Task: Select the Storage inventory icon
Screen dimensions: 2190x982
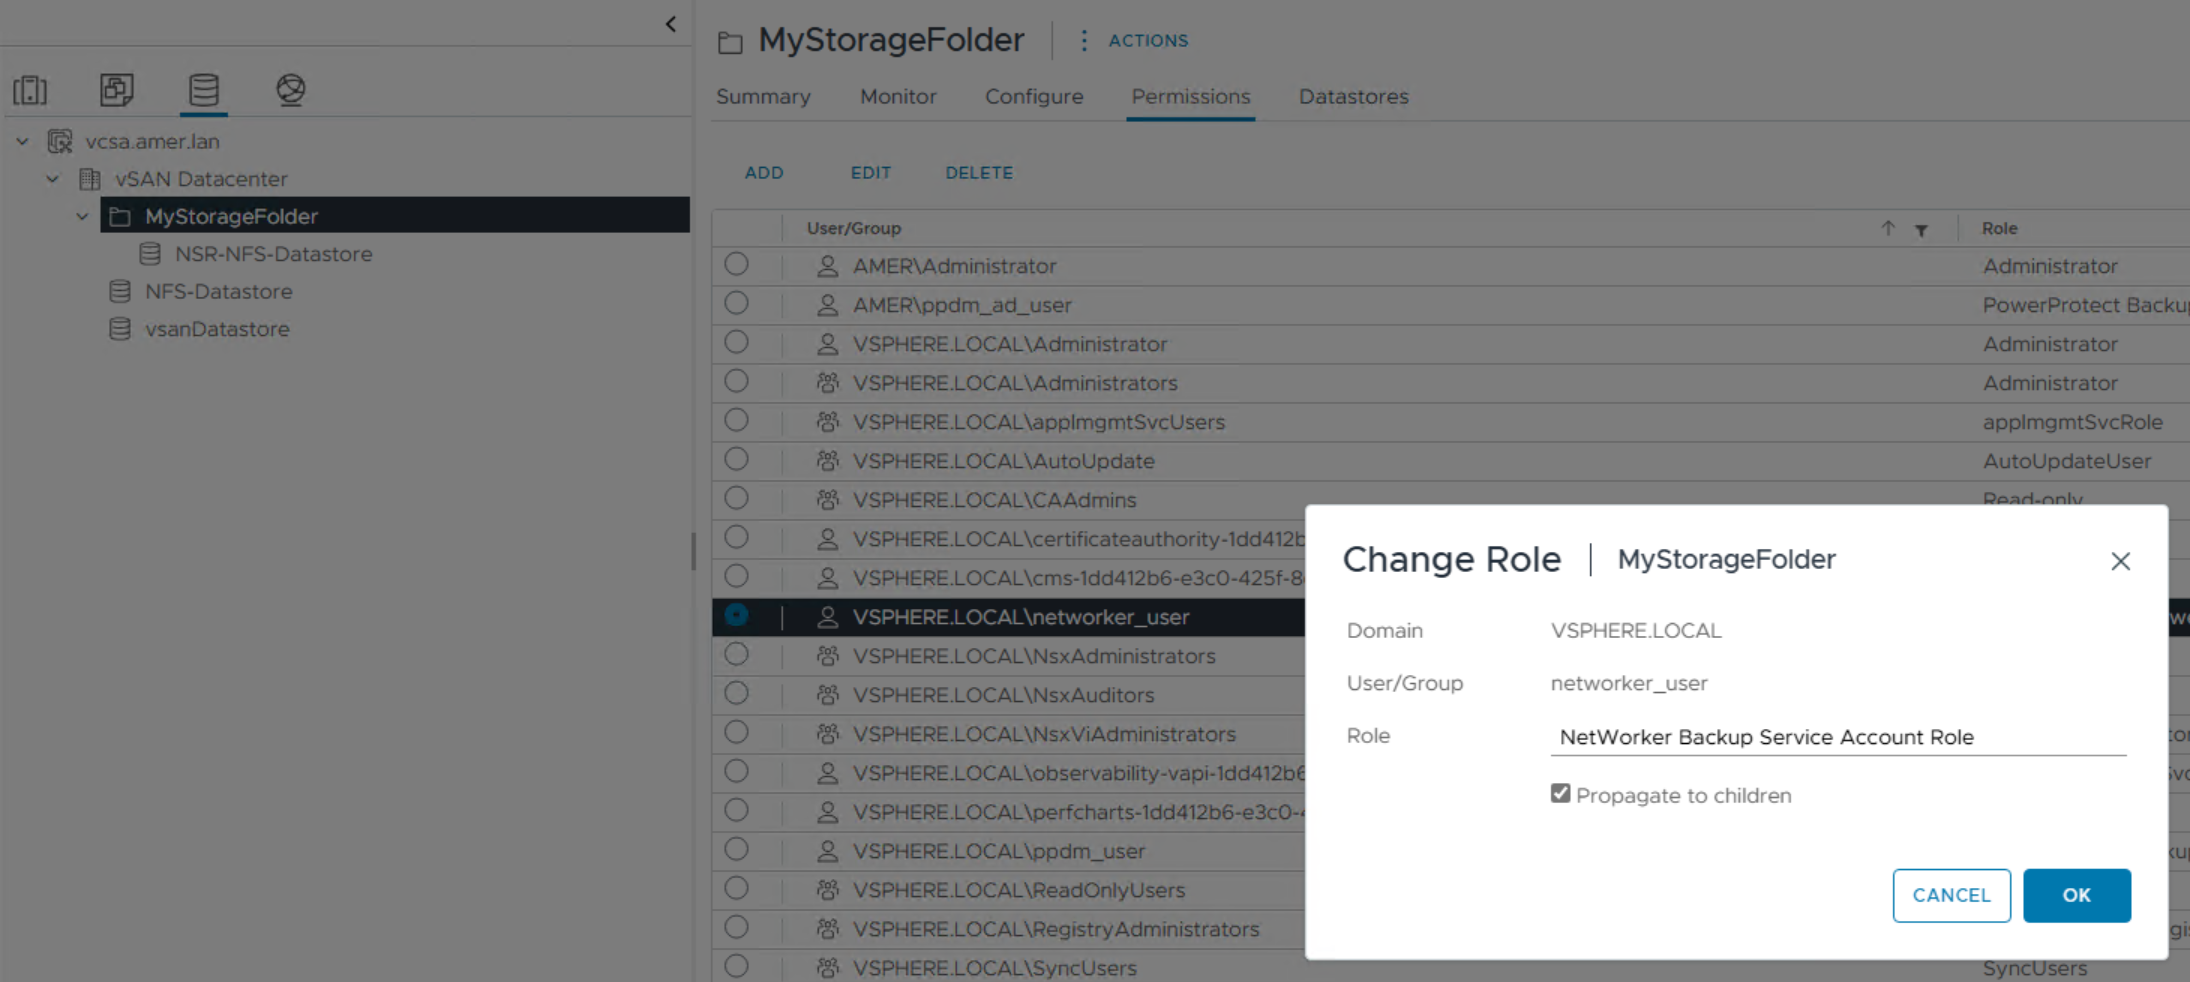Action: tap(203, 90)
